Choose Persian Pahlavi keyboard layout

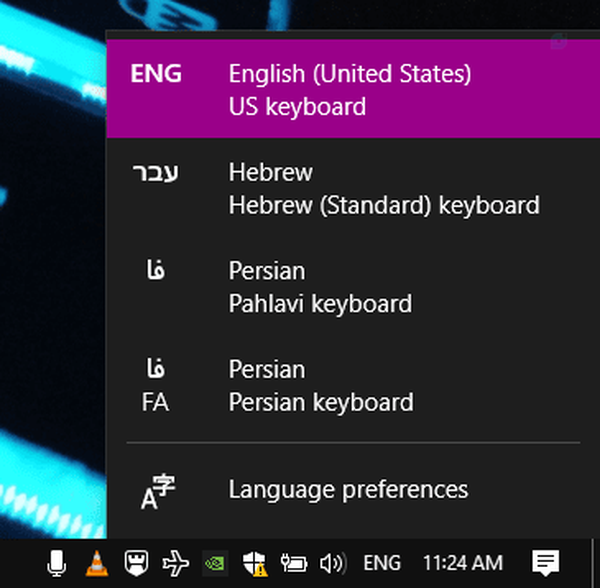[353, 287]
